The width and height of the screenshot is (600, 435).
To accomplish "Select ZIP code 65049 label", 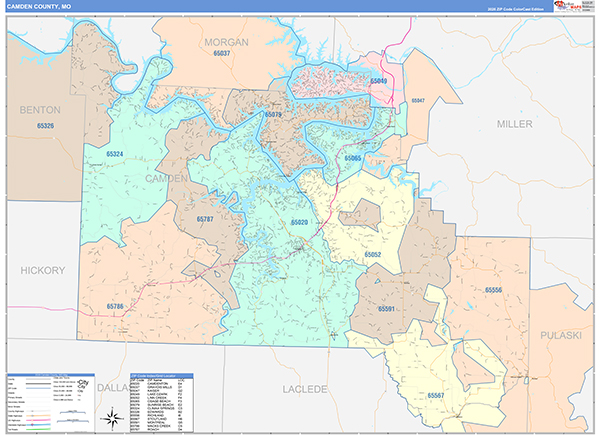I will pos(378,81).
